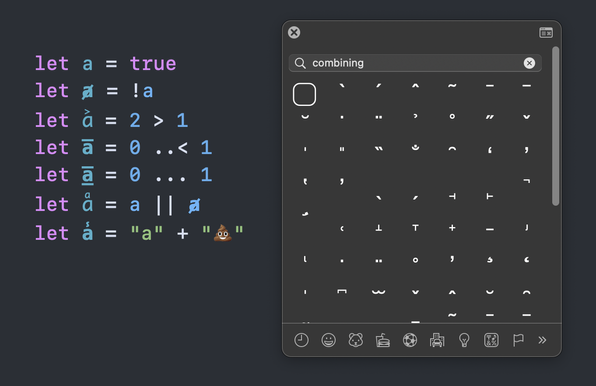Click the '..<' half-open range operator
The width and height of the screenshot is (596, 386).
[171, 148]
